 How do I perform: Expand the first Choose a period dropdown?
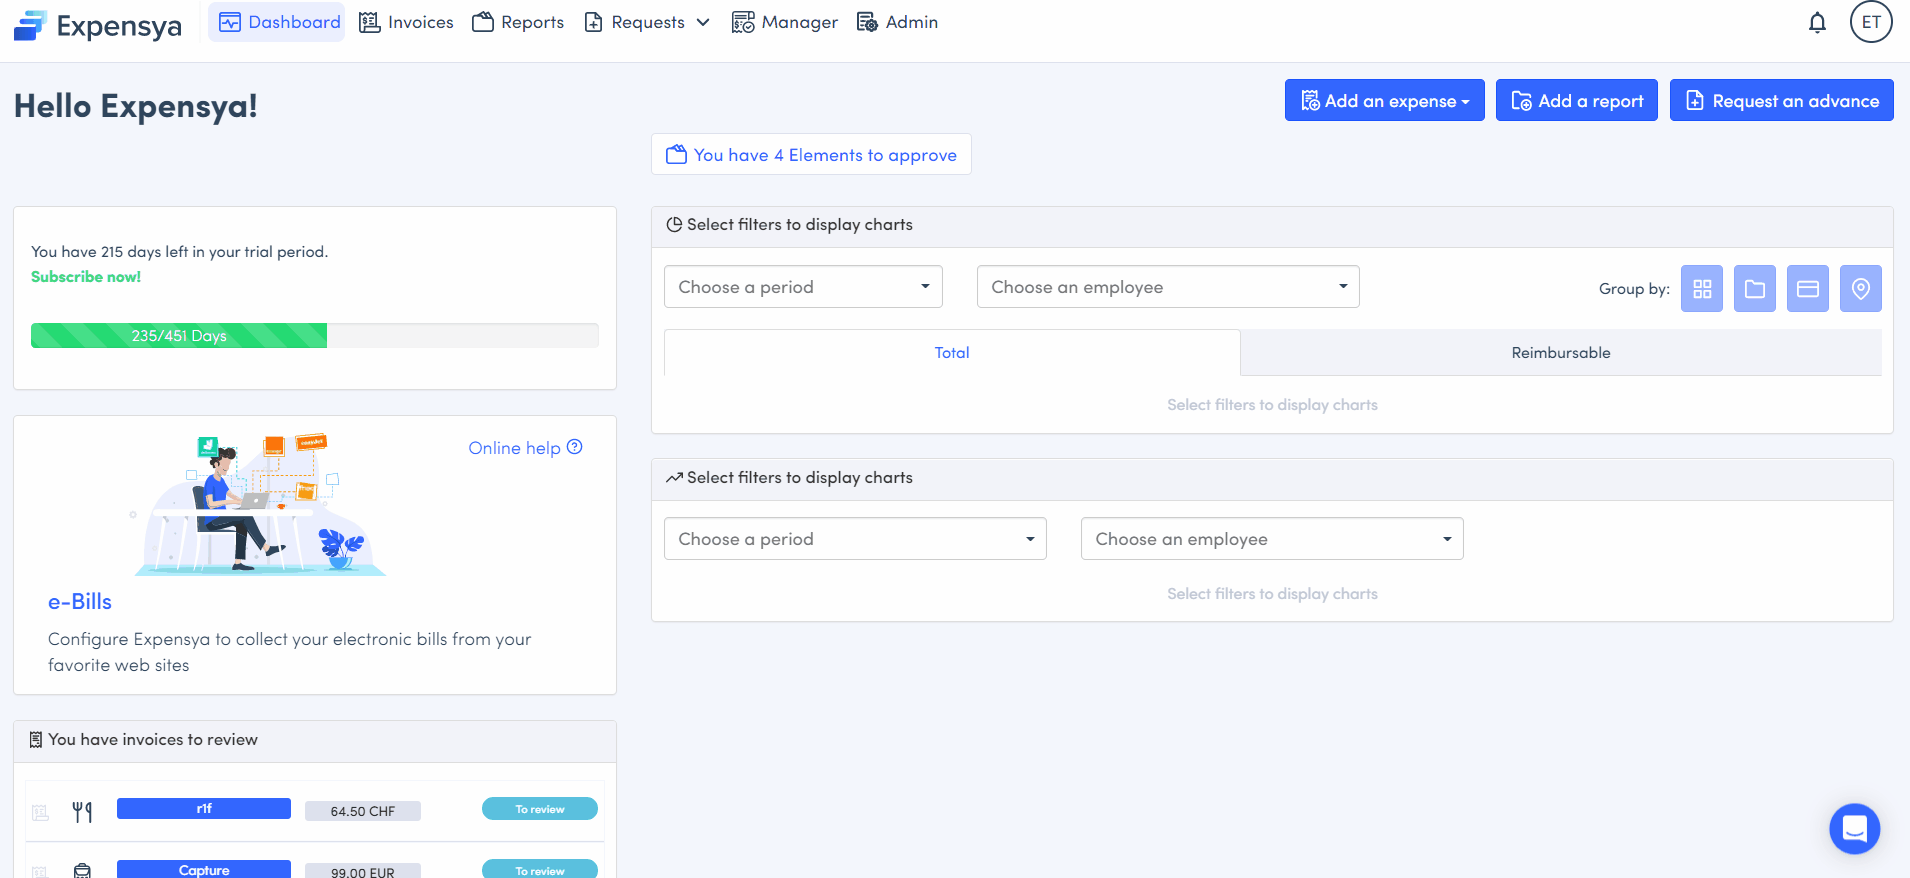803,287
